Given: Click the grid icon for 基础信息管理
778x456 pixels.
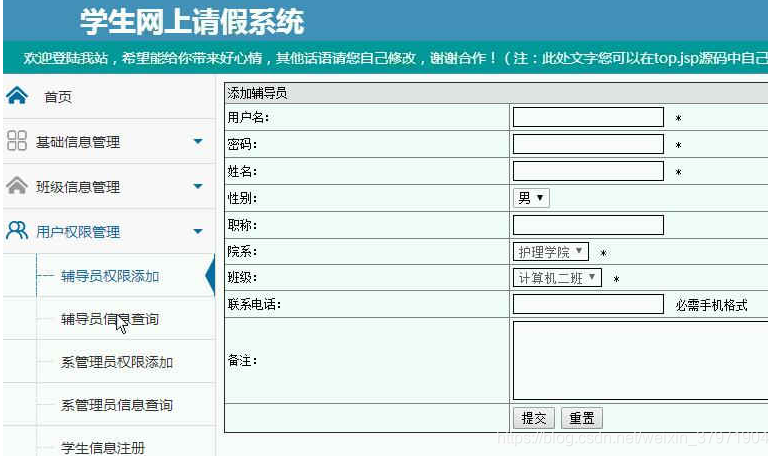Looking at the screenshot, I should 17,140.
